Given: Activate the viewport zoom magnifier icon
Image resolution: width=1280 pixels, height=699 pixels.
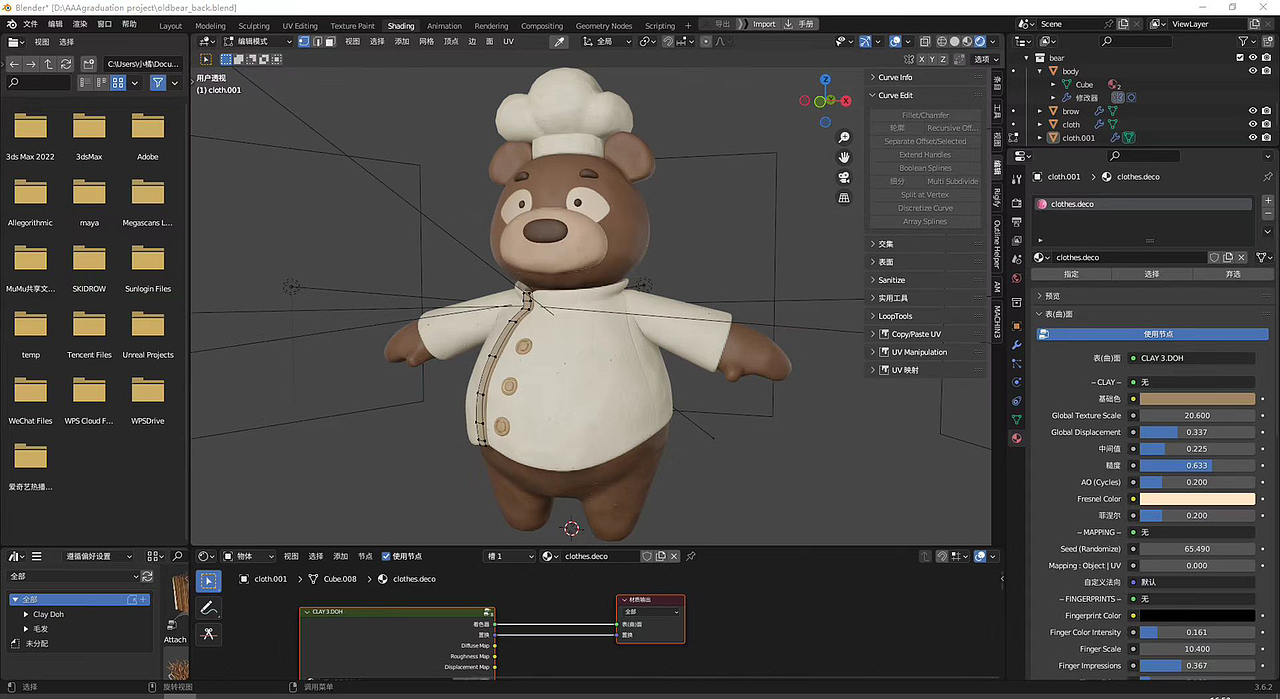Looking at the screenshot, I should click(843, 137).
